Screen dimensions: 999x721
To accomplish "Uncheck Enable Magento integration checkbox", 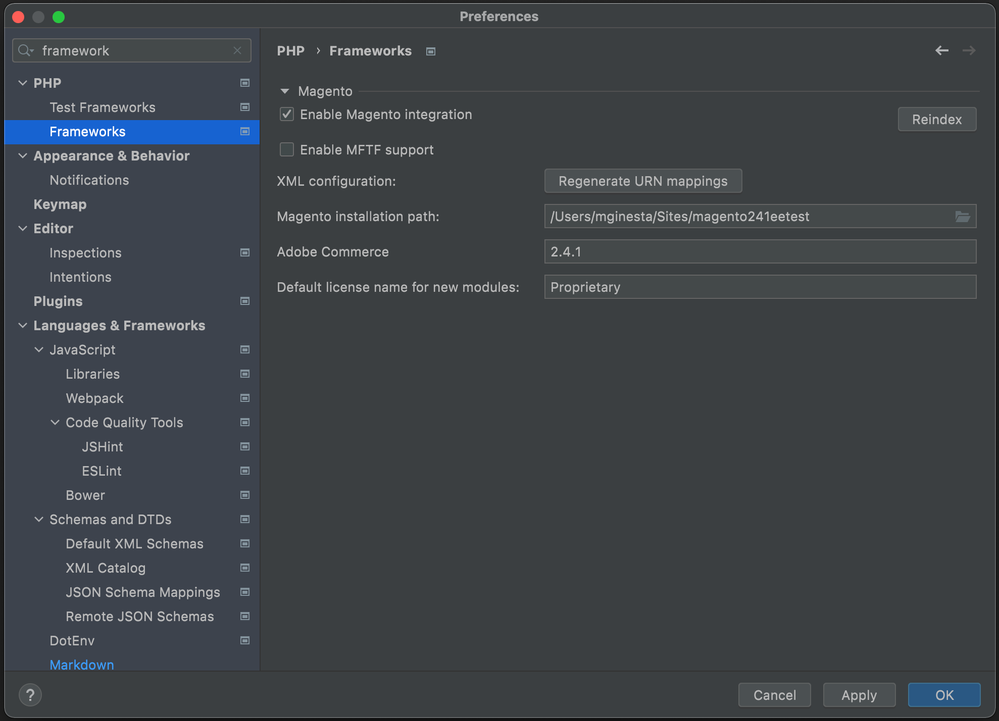I will (x=287, y=115).
